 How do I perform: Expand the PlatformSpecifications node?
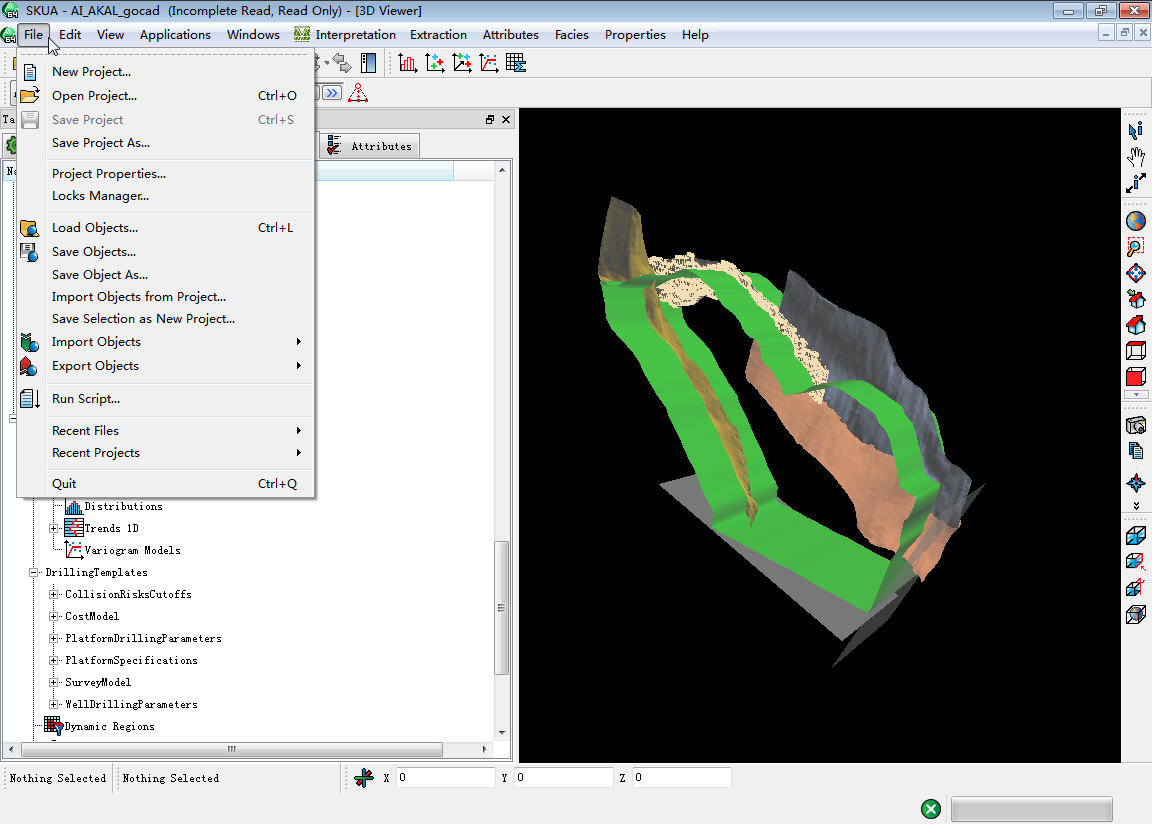point(53,660)
